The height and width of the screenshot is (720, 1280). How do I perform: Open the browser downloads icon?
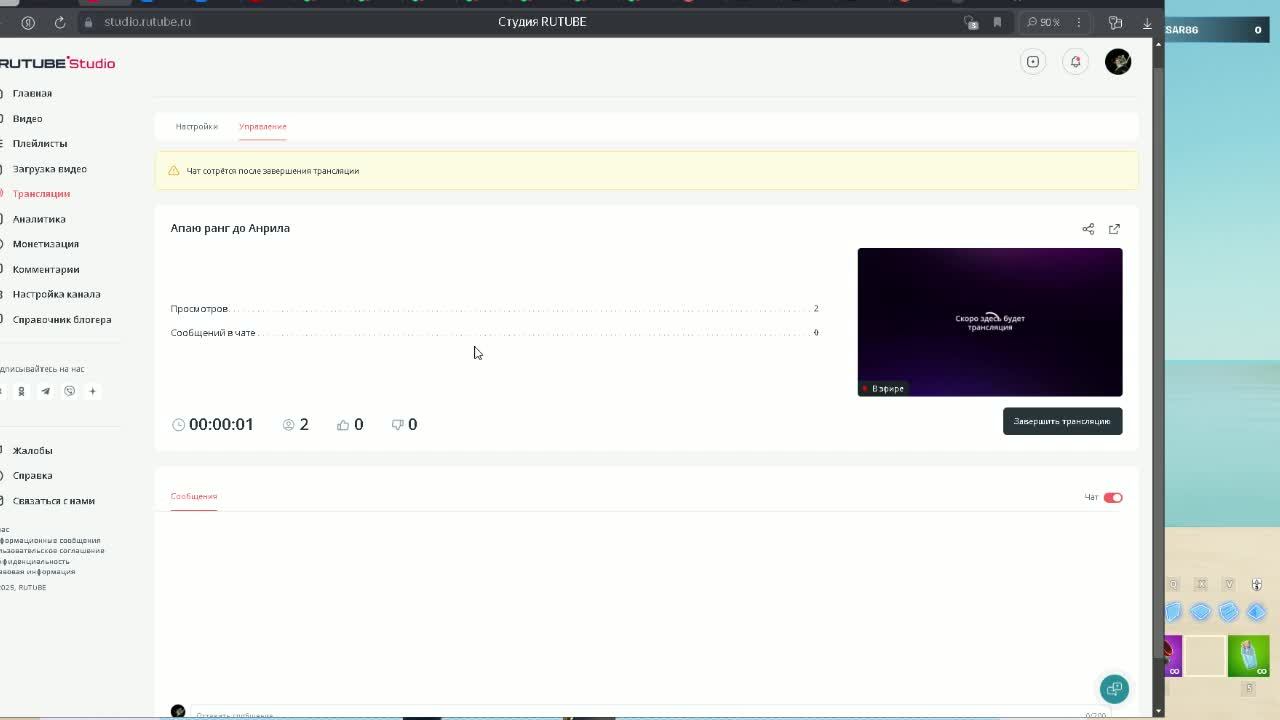[1147, 22]
